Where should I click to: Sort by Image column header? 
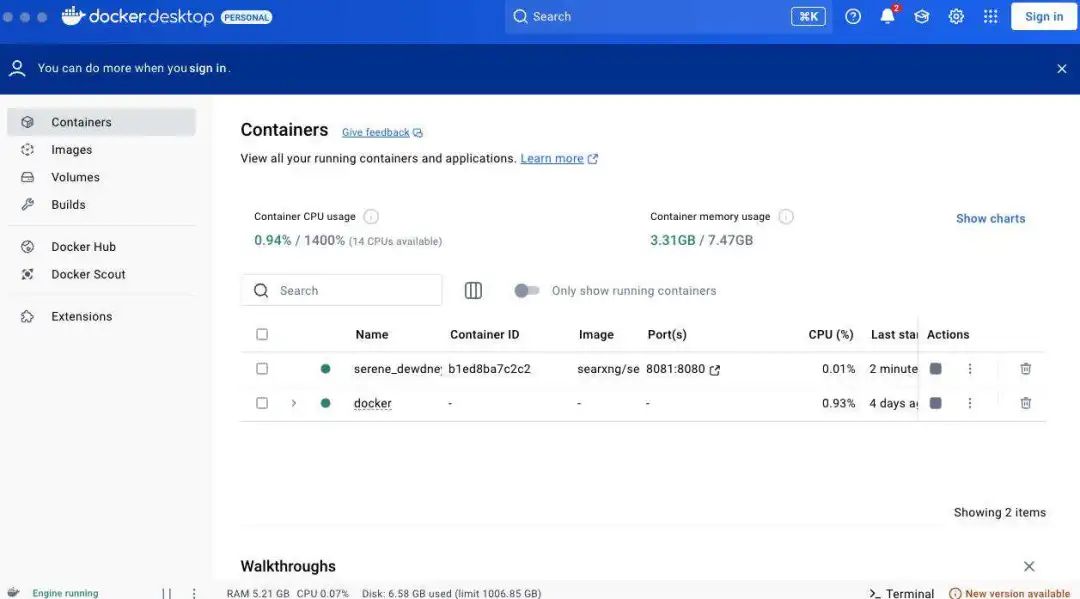(x=596, y=335)
